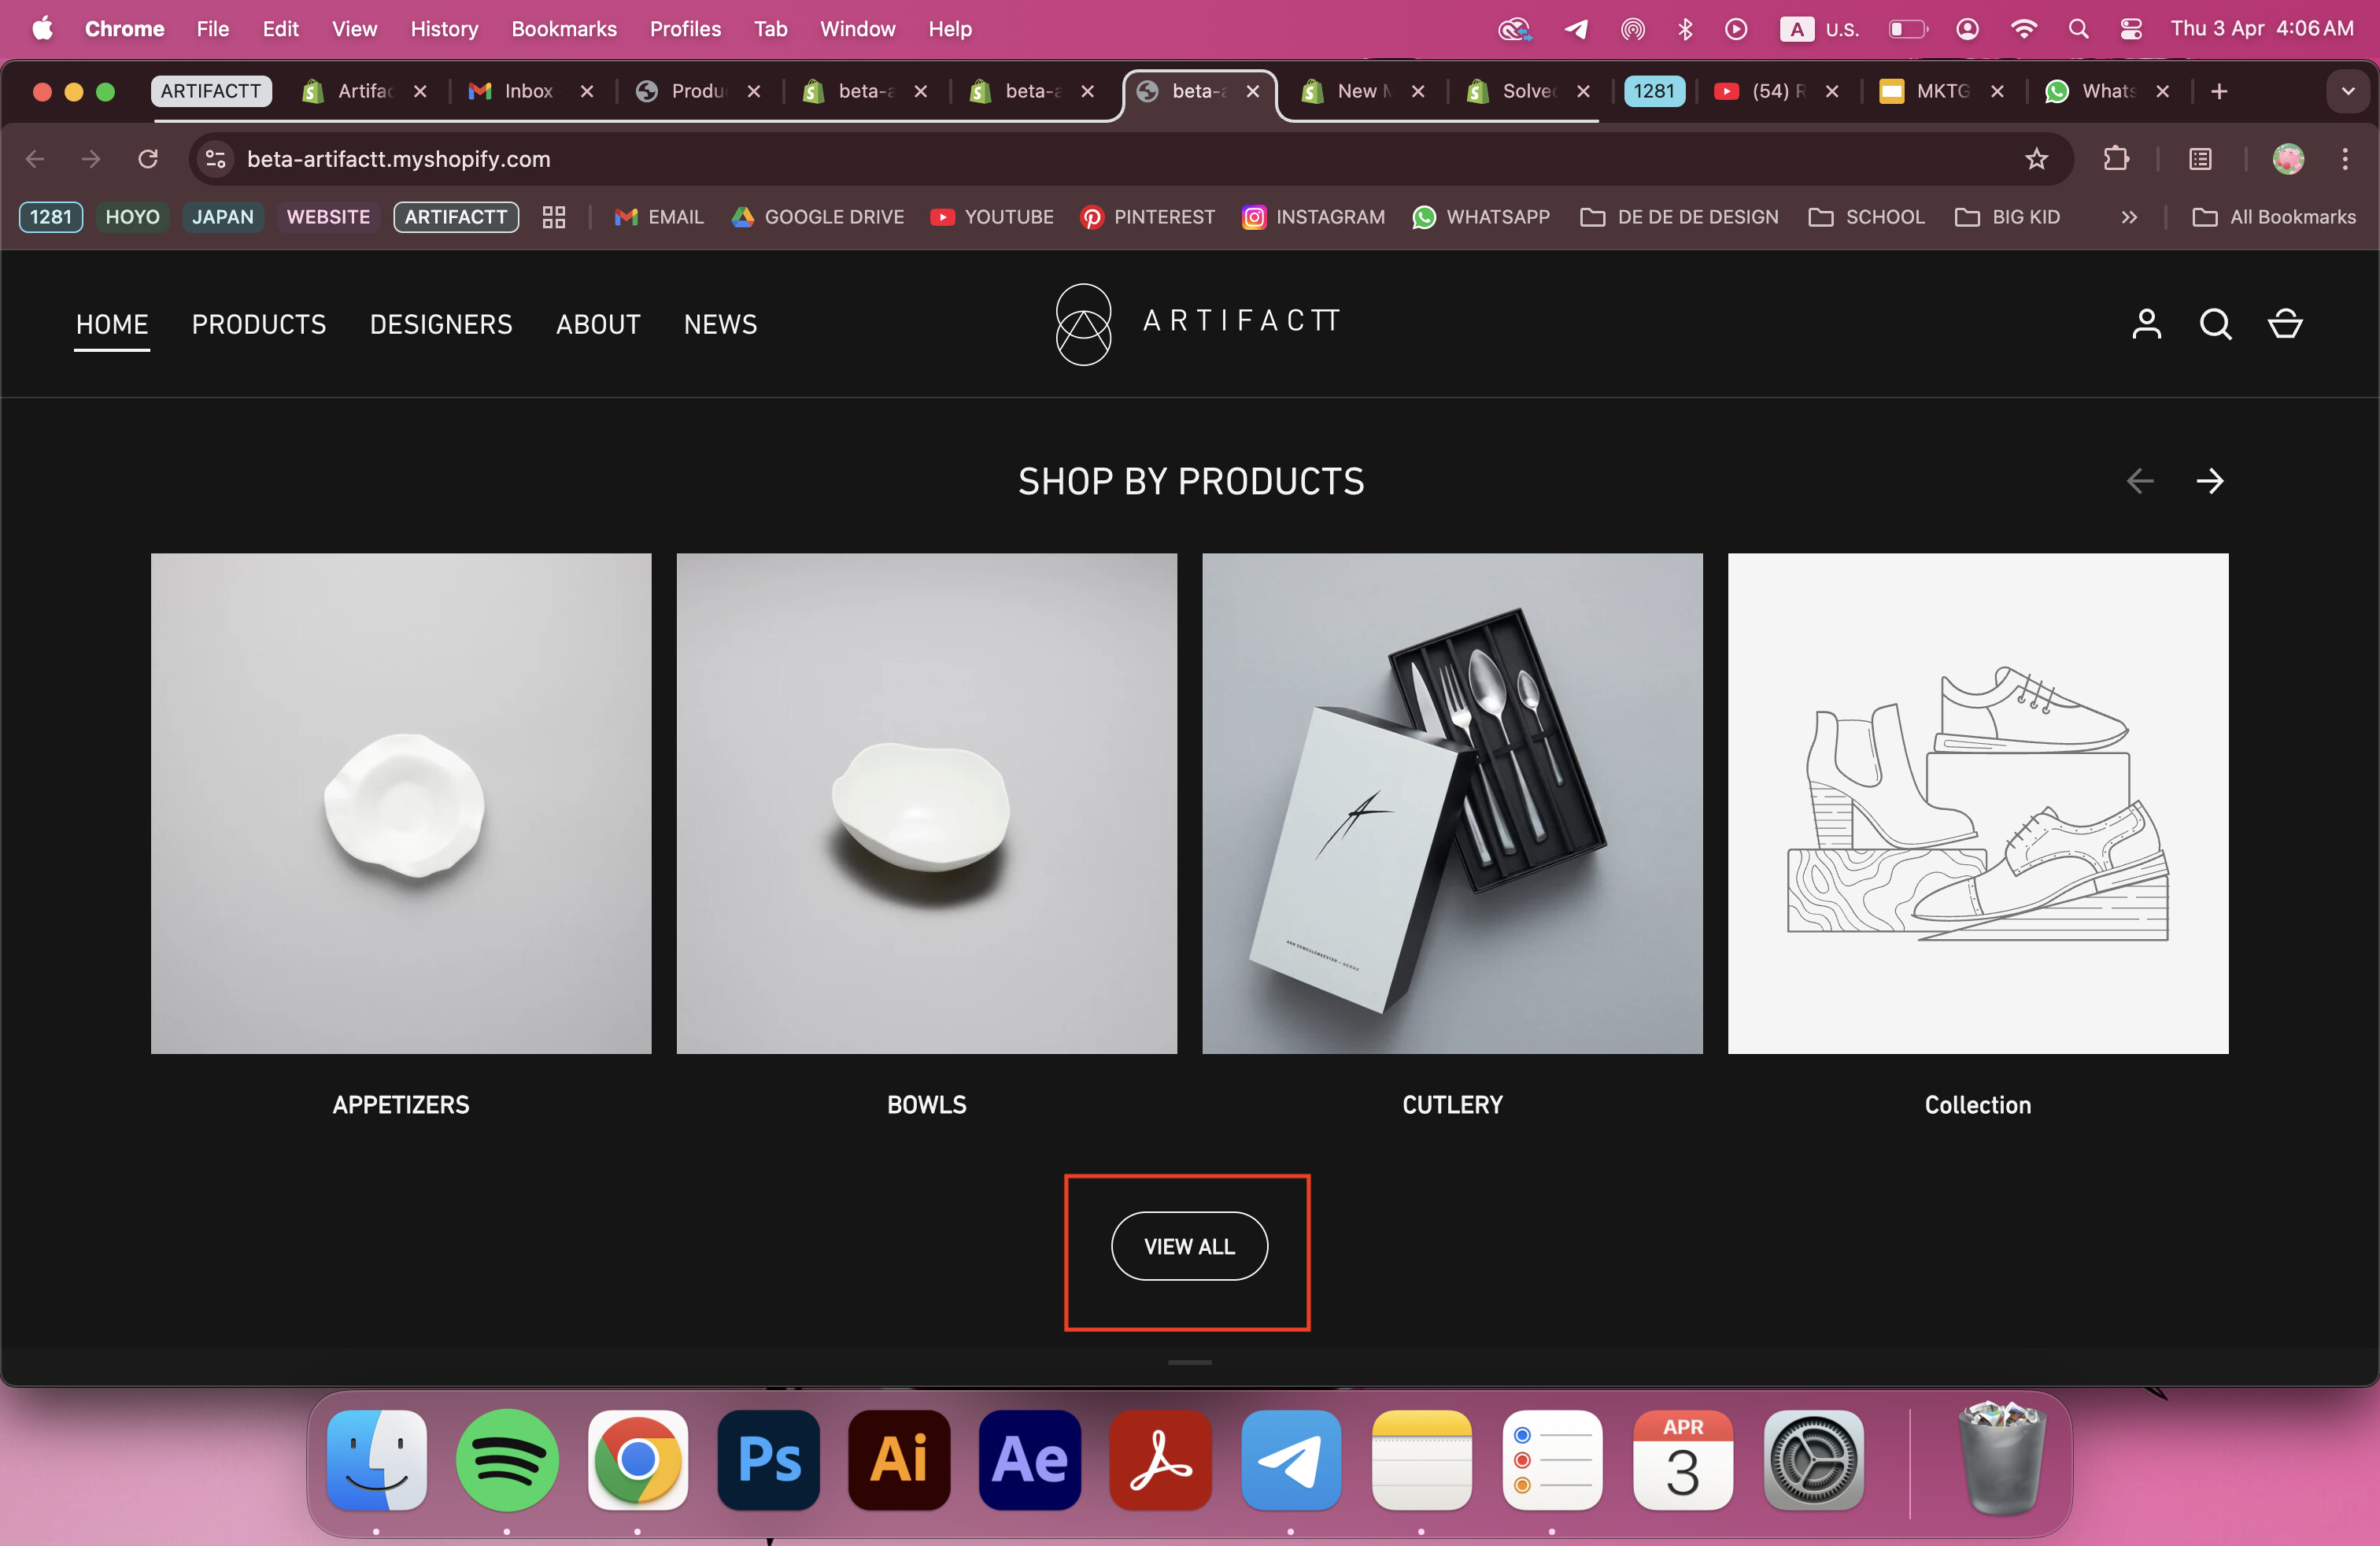Bookmark page with the star icon

click(2036, 159)
